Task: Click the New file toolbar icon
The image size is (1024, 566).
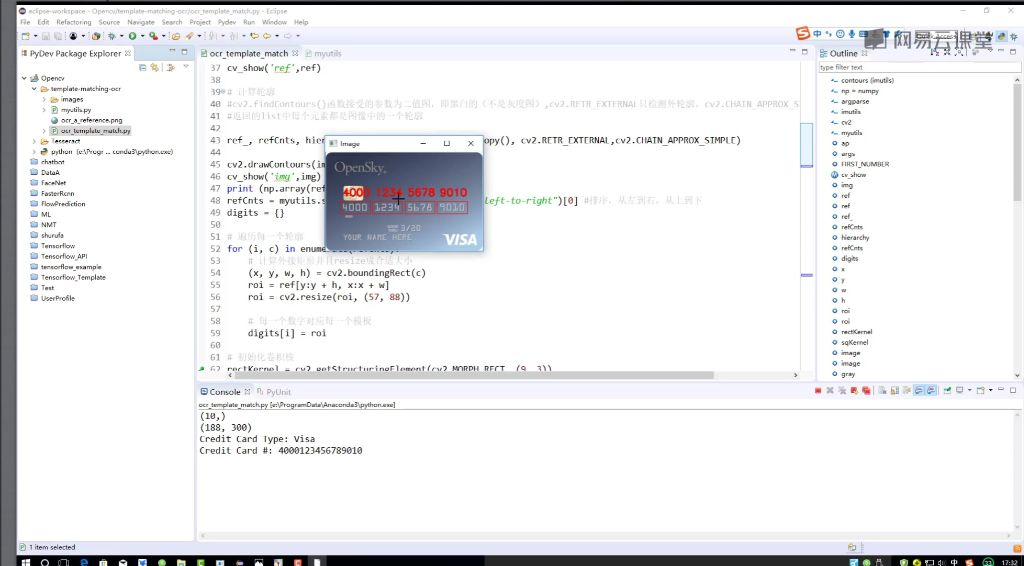Action: click(25, 36)
